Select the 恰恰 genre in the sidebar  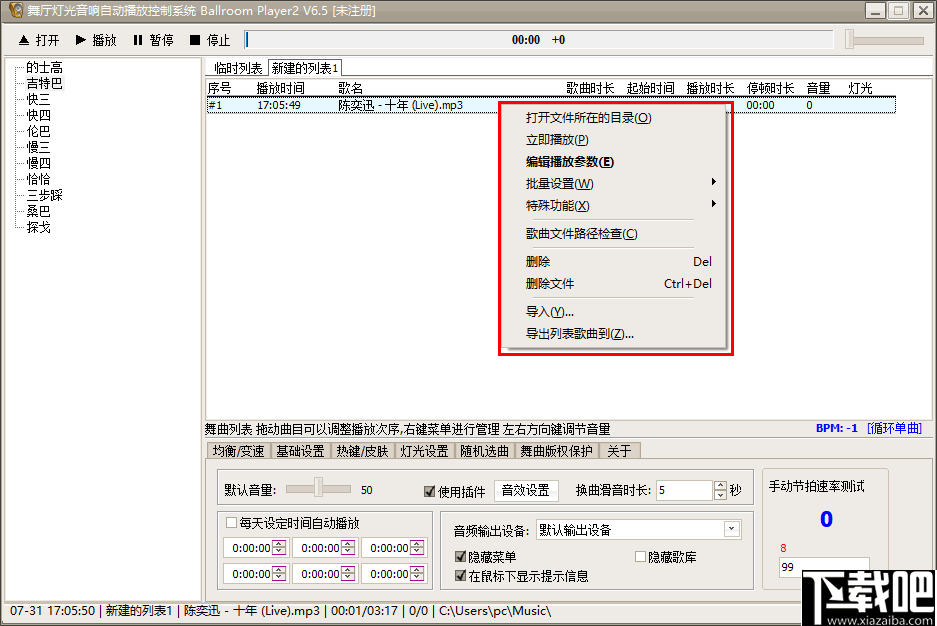click(x=40, y=178)
